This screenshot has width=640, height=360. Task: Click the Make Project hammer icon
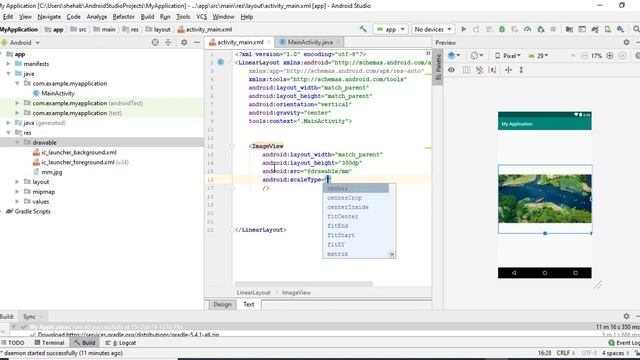coord(363,29)
